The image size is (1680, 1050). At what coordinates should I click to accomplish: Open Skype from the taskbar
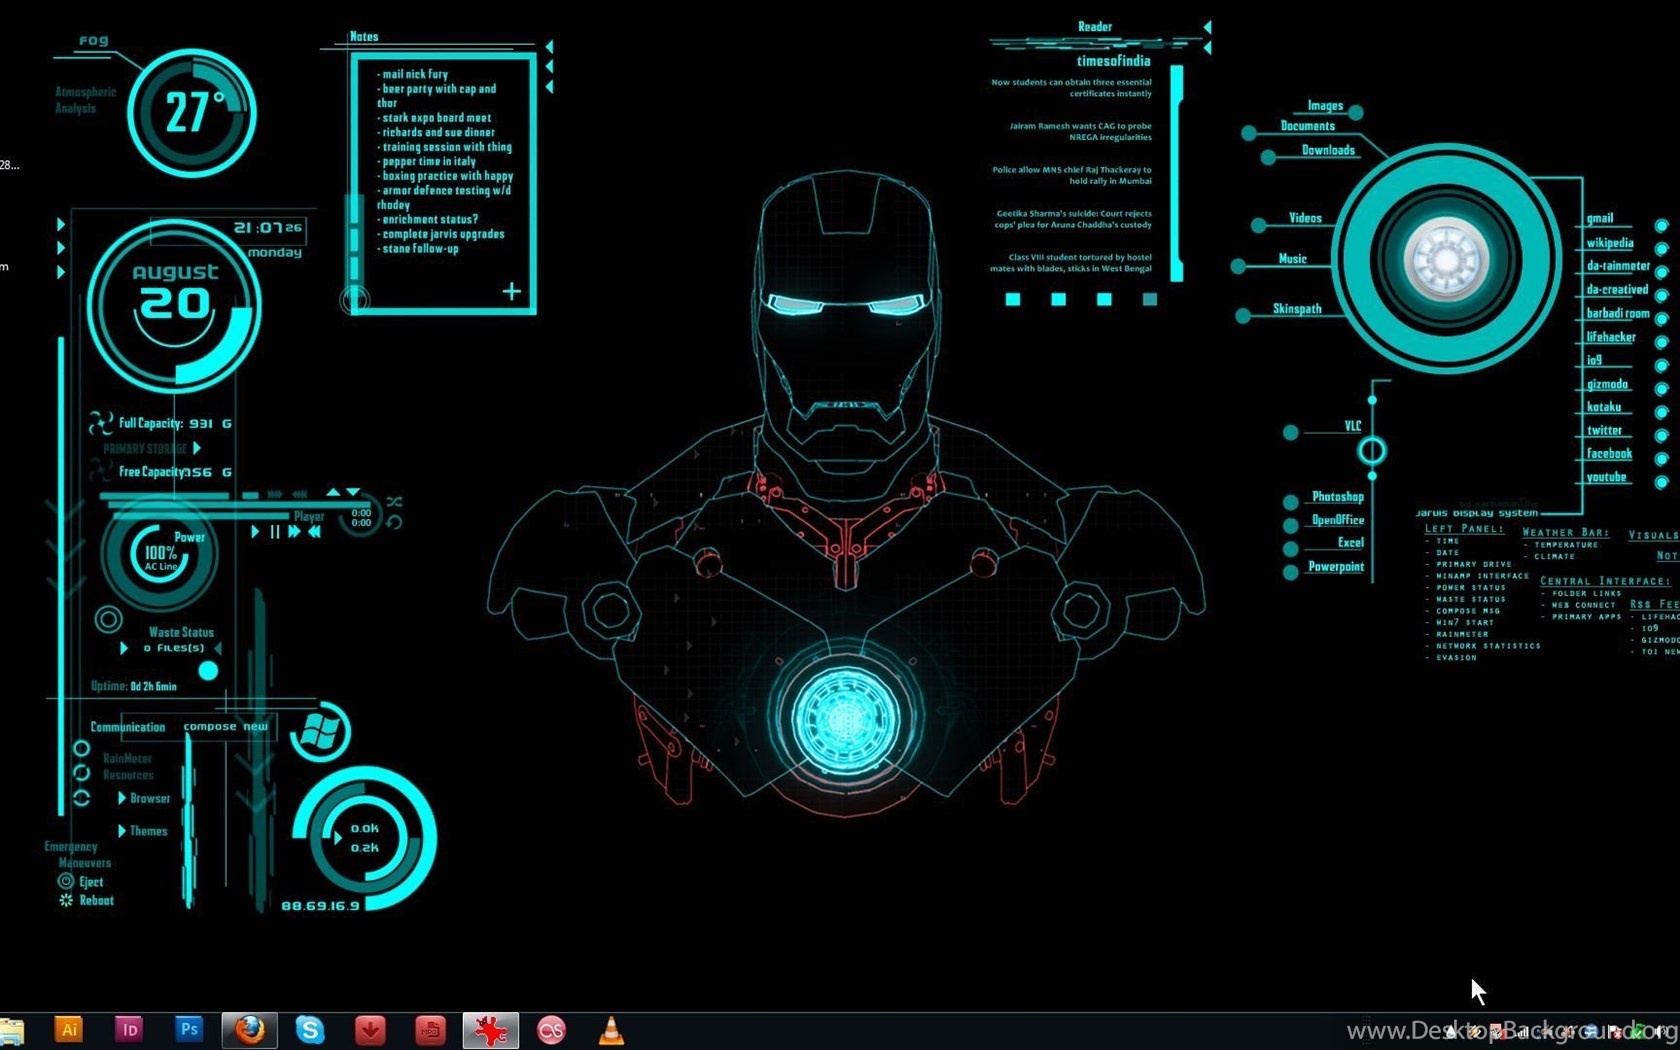click(x=310, y=1029)
